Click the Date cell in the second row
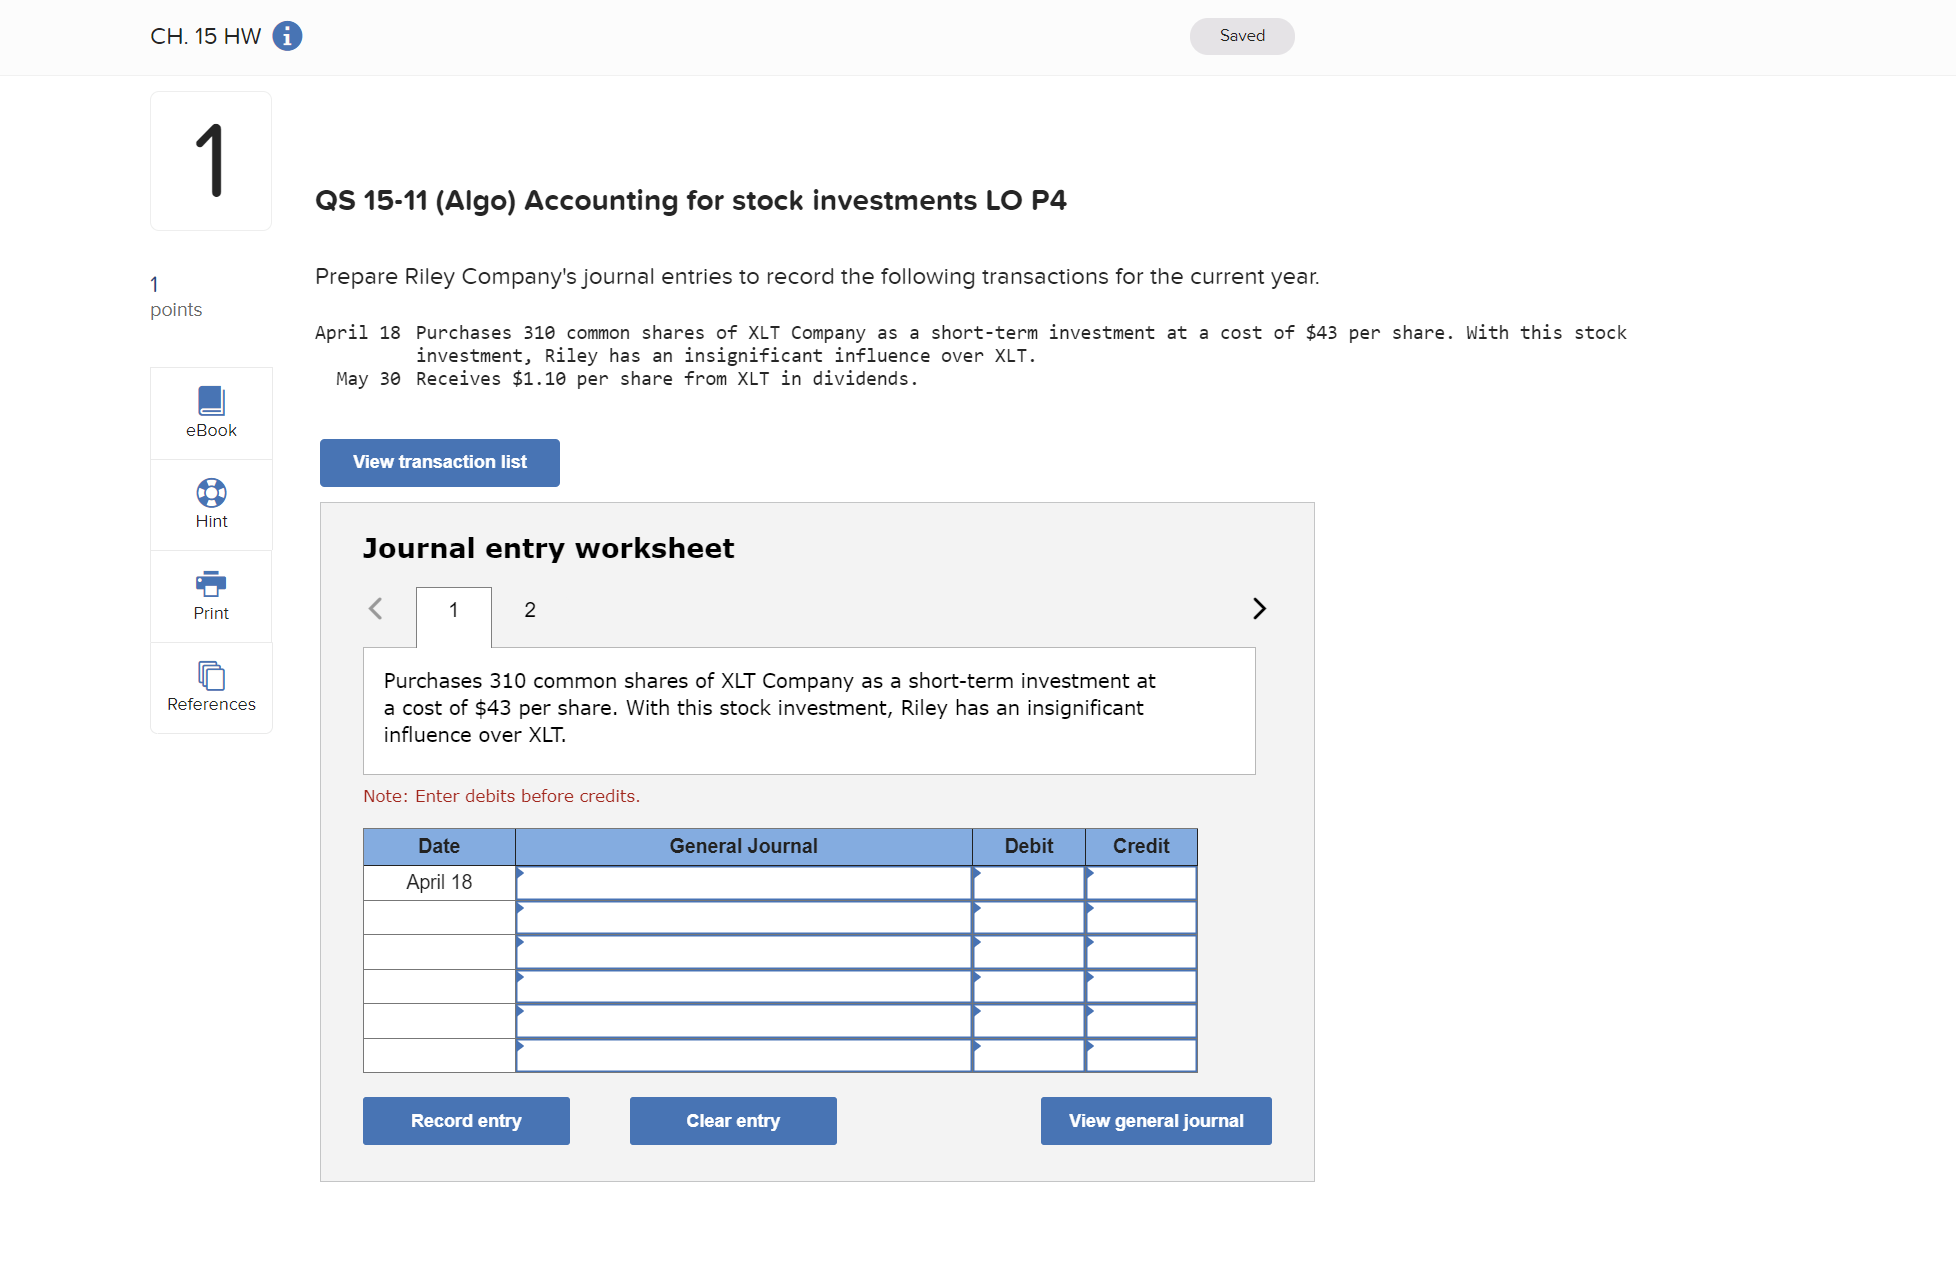Screen dimensions: 1956x1273 click(438, 917)
